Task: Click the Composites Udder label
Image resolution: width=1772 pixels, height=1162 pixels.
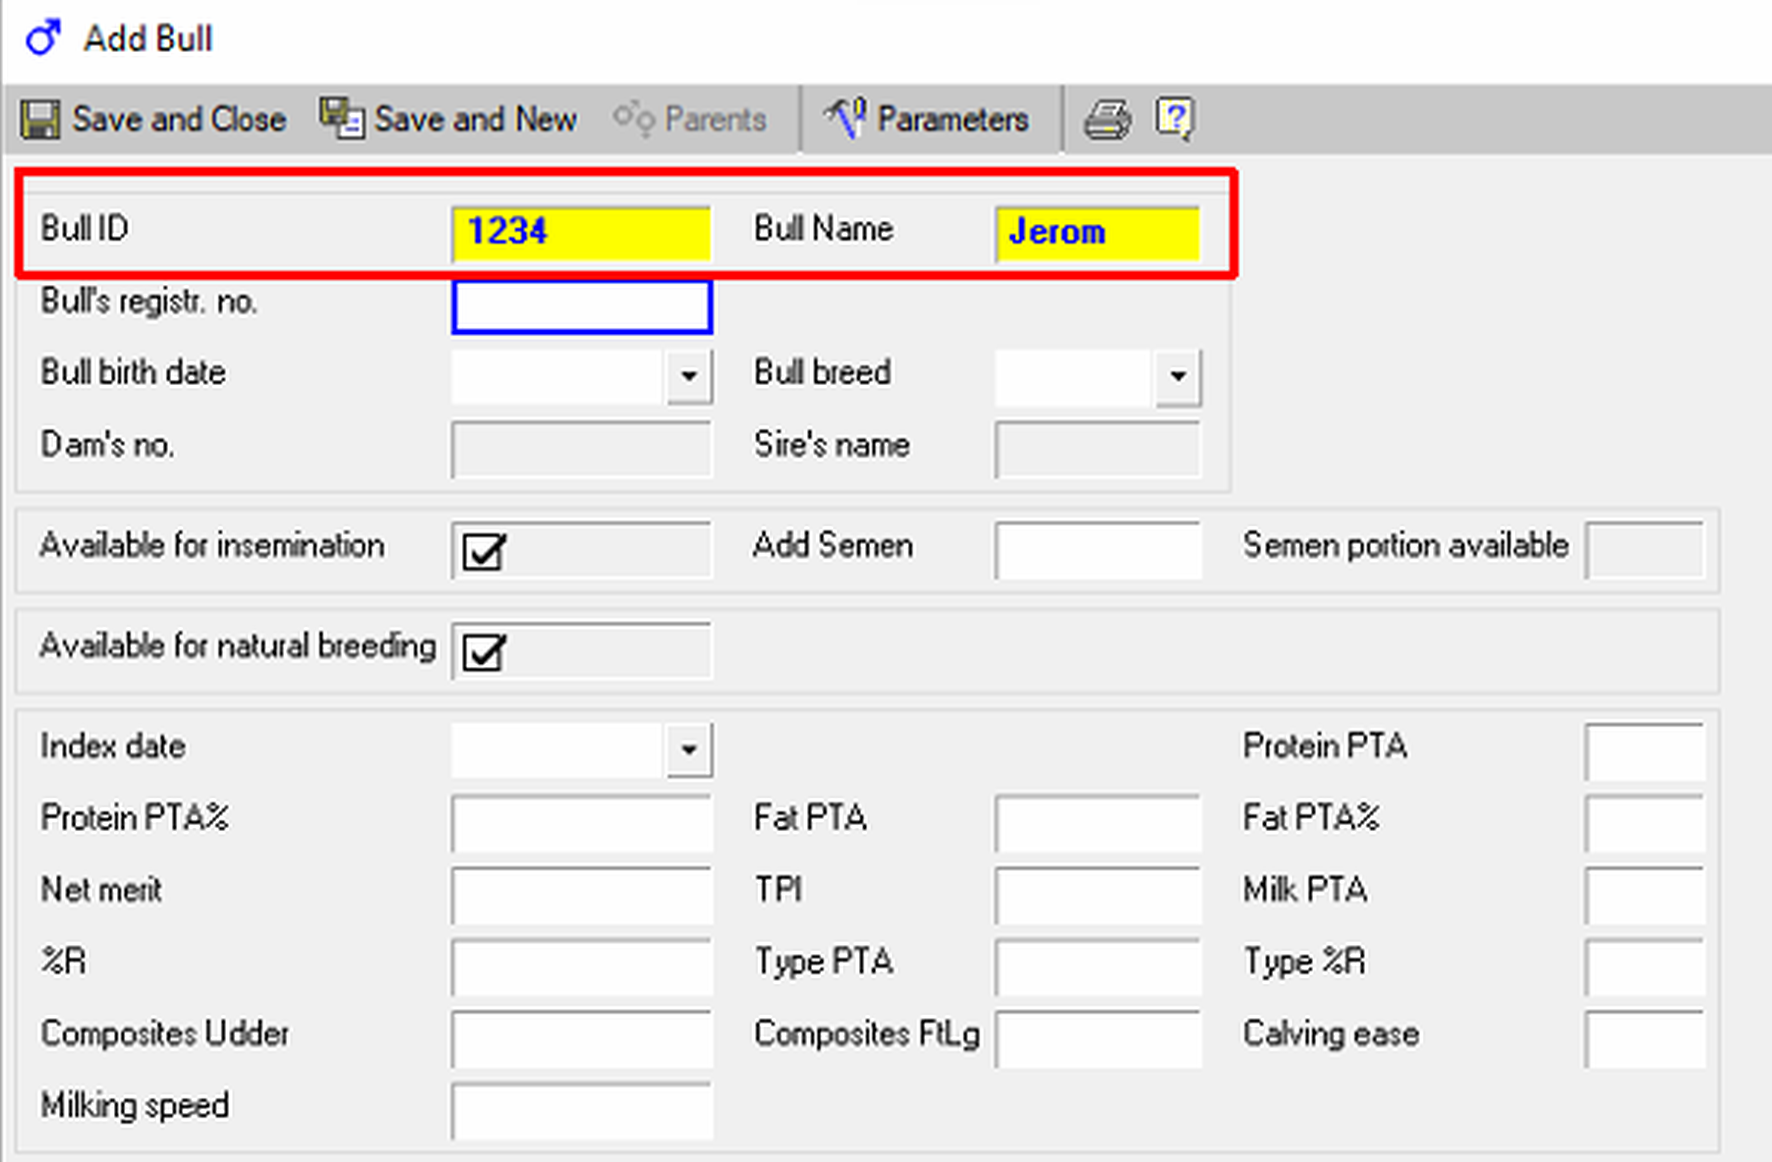Action: point(165,1034)
